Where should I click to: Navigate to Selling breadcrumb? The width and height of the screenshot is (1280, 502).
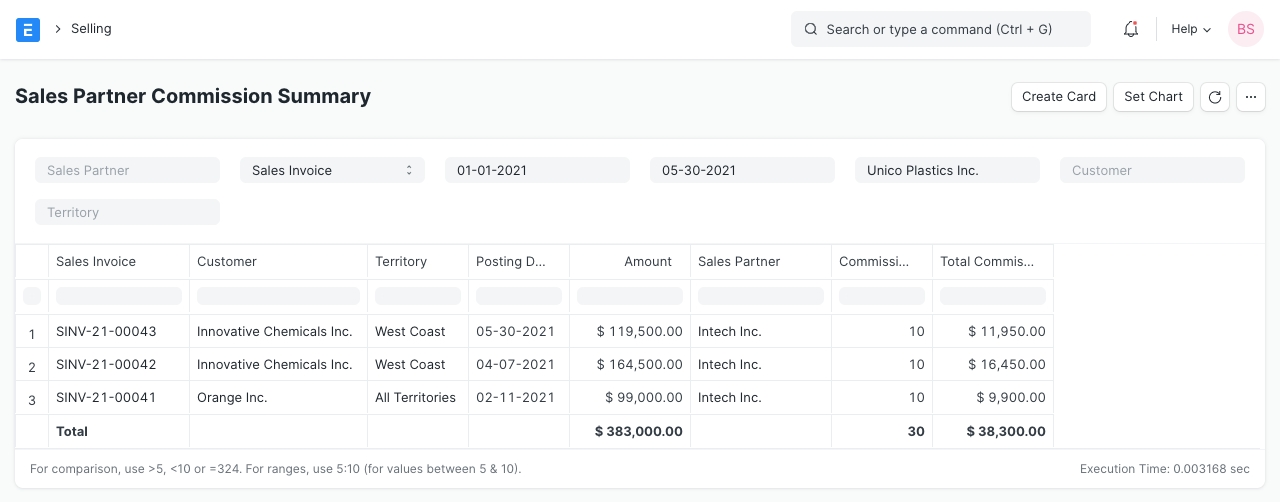pyautogui.click(x=91, y=29)
